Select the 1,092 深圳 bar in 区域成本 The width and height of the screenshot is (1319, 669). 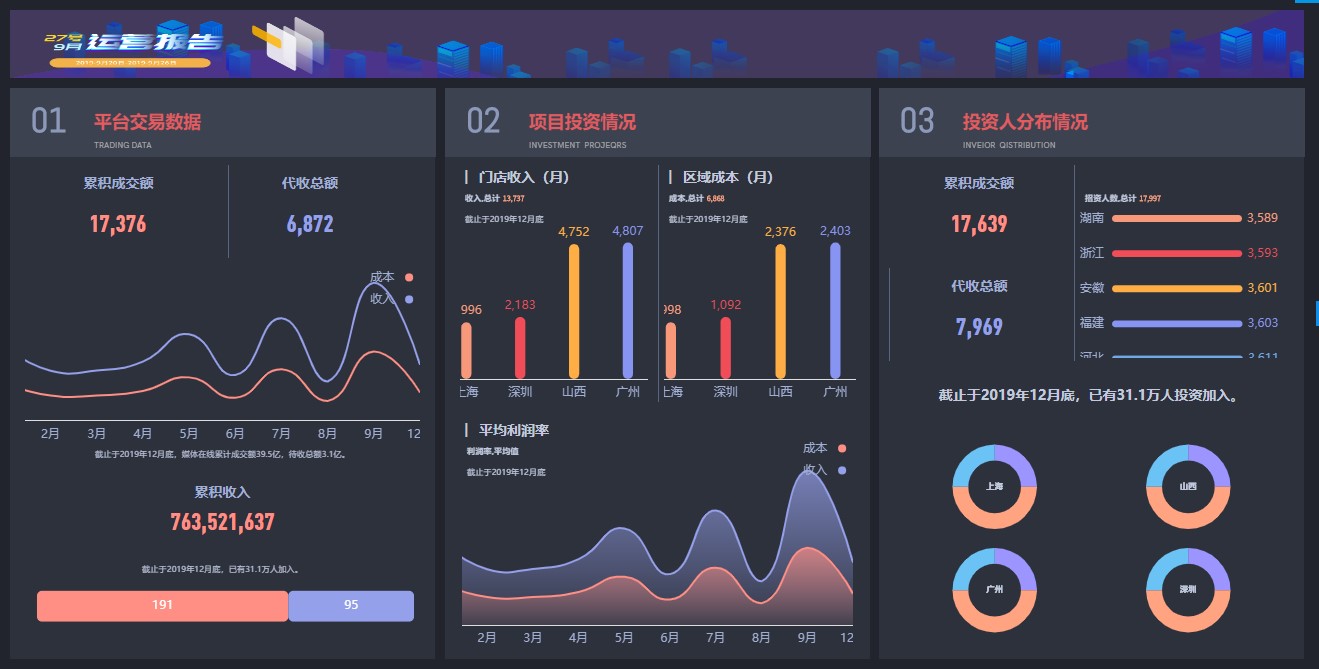pyautogui.click(x=725, y=347)
